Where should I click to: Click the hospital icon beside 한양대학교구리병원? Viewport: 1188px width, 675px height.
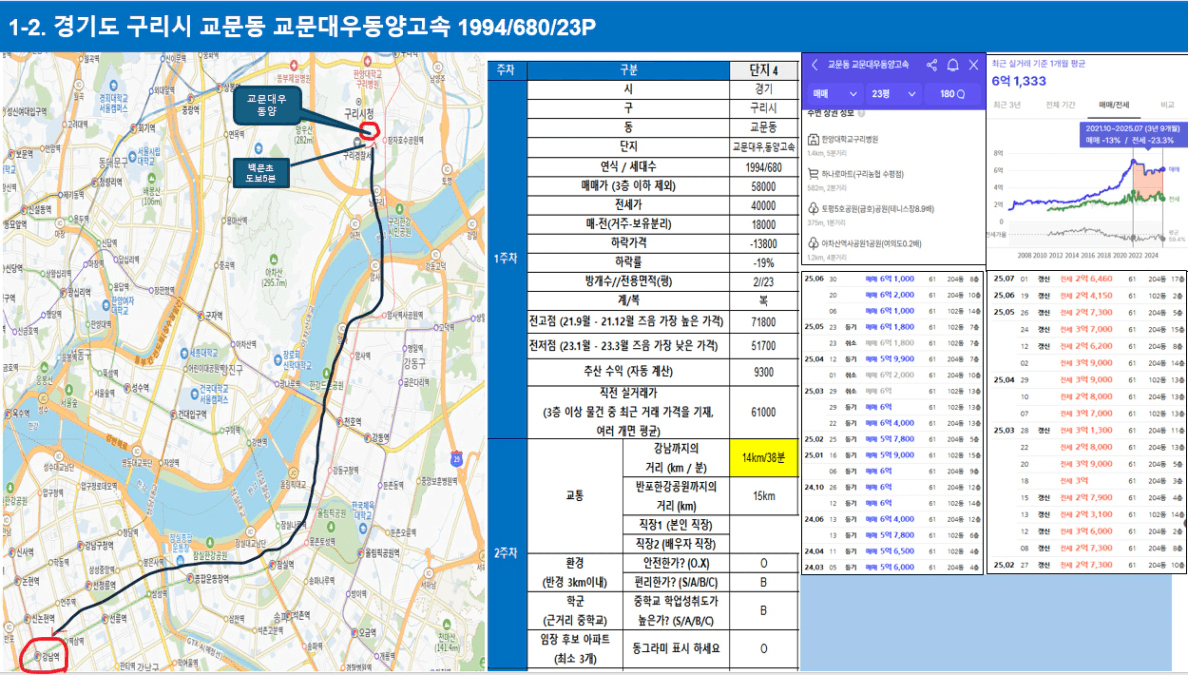point(813,139)
